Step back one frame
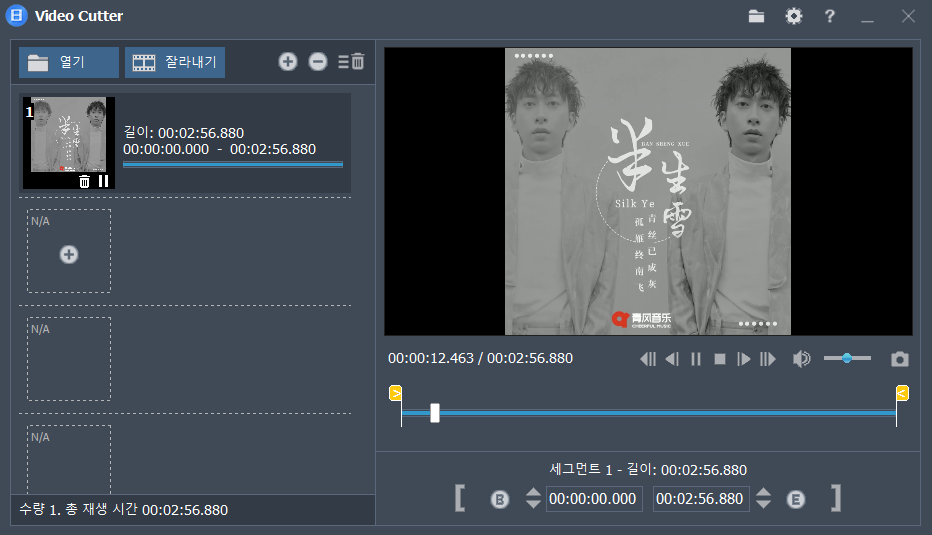The image size is (932, 535). [672, 359]
